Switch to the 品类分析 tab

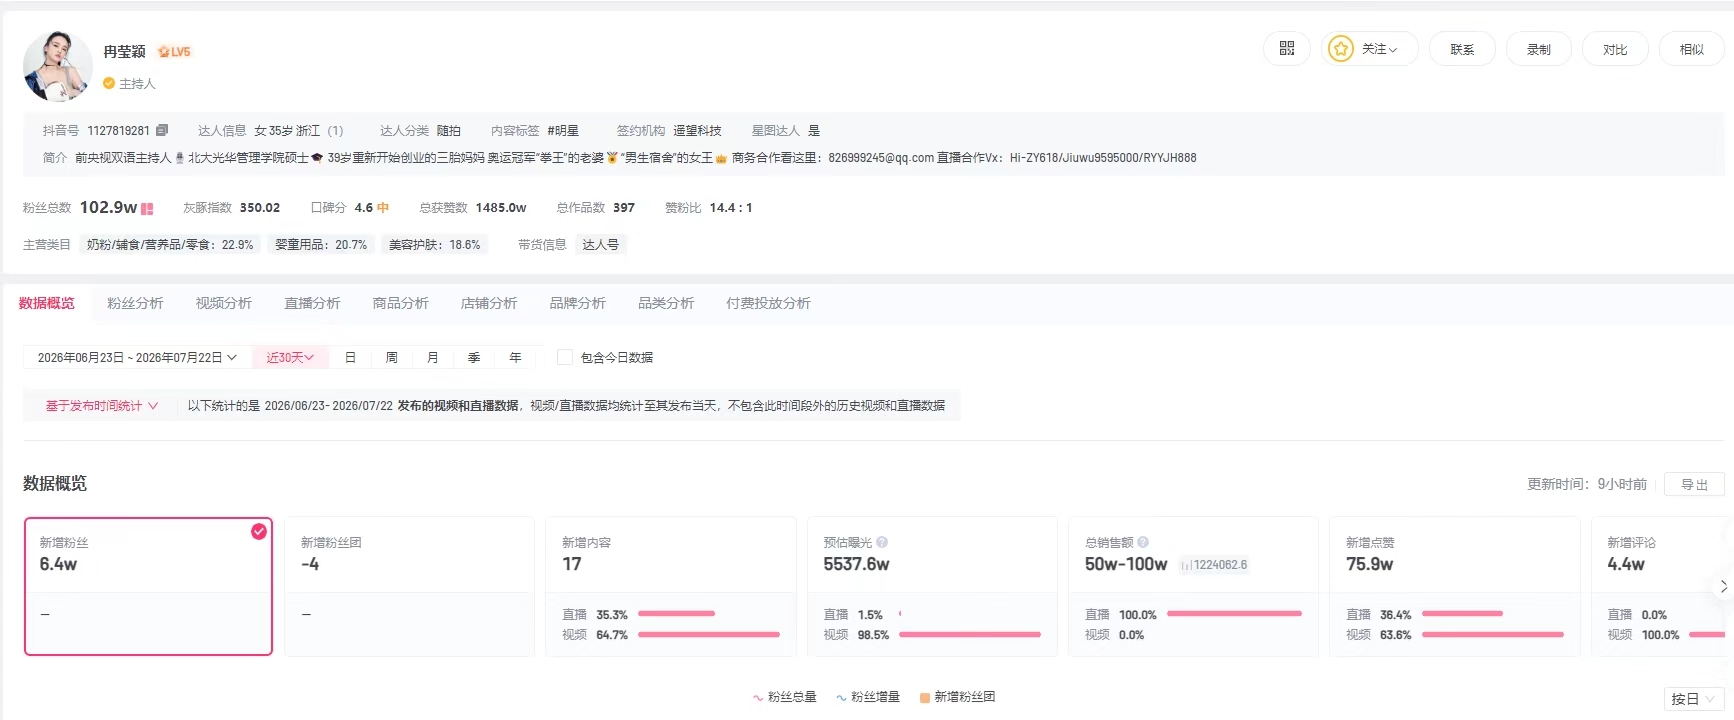[666, 303]
